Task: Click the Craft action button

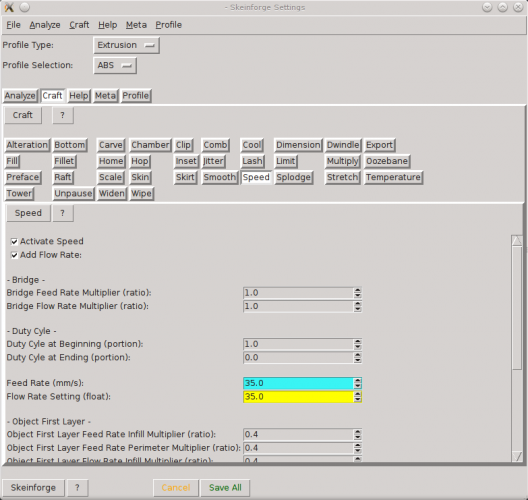Action: point(23,115)
